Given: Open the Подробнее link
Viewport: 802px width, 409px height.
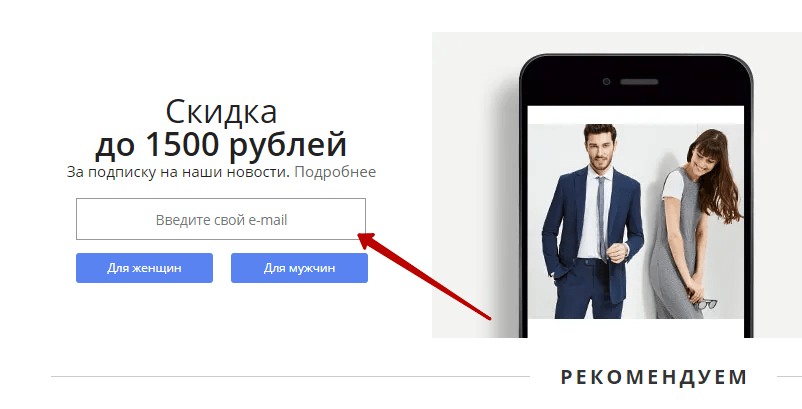Looking at the screenshot, I should click(335, 172).
